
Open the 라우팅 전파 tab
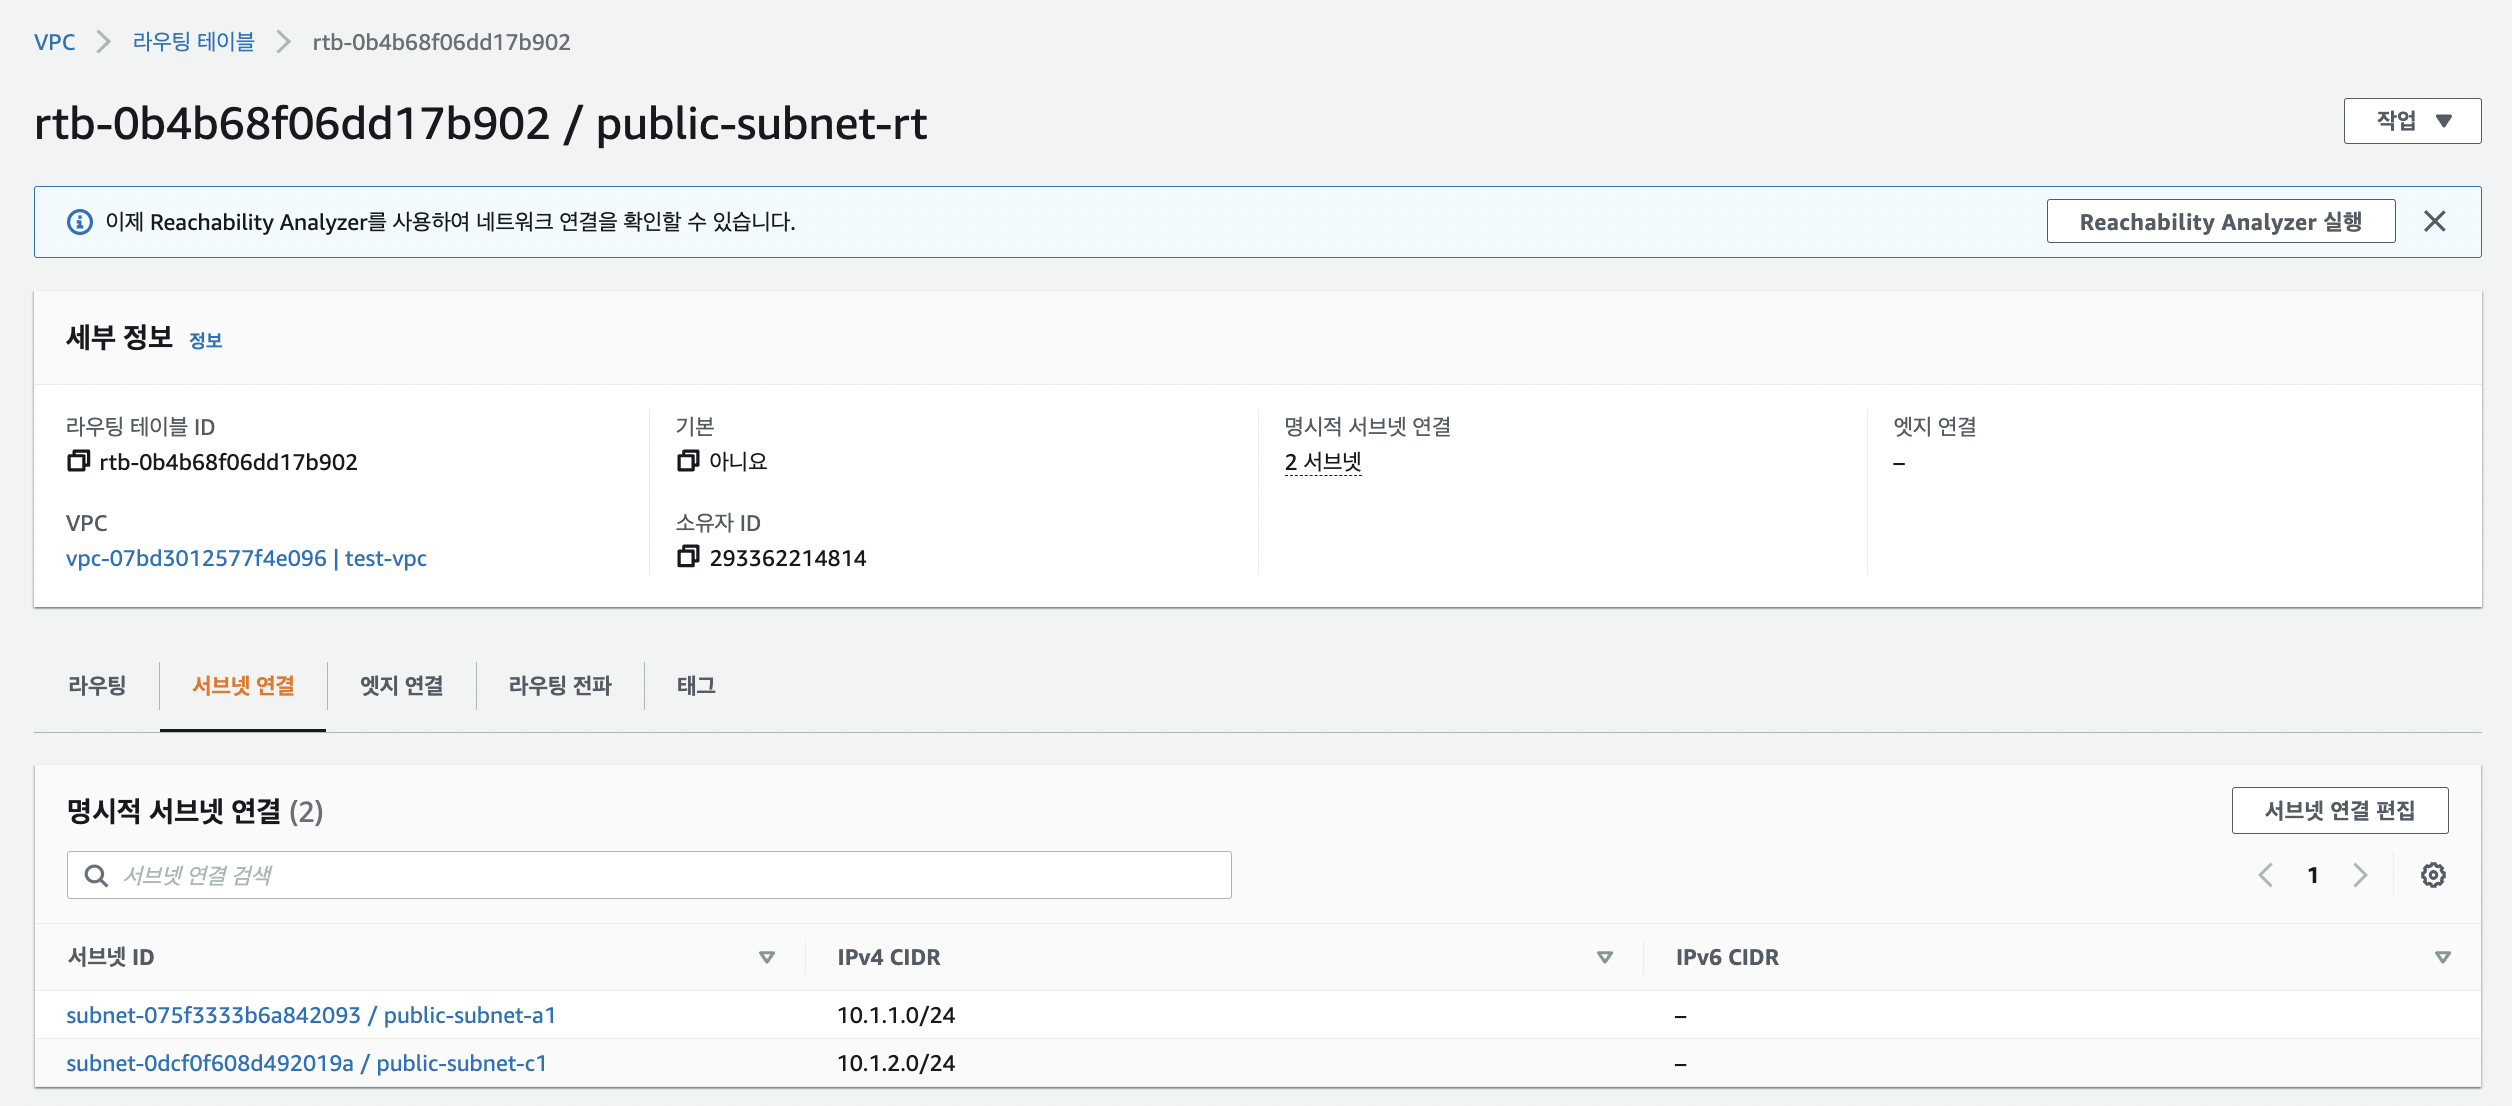[x=560, y=686]
